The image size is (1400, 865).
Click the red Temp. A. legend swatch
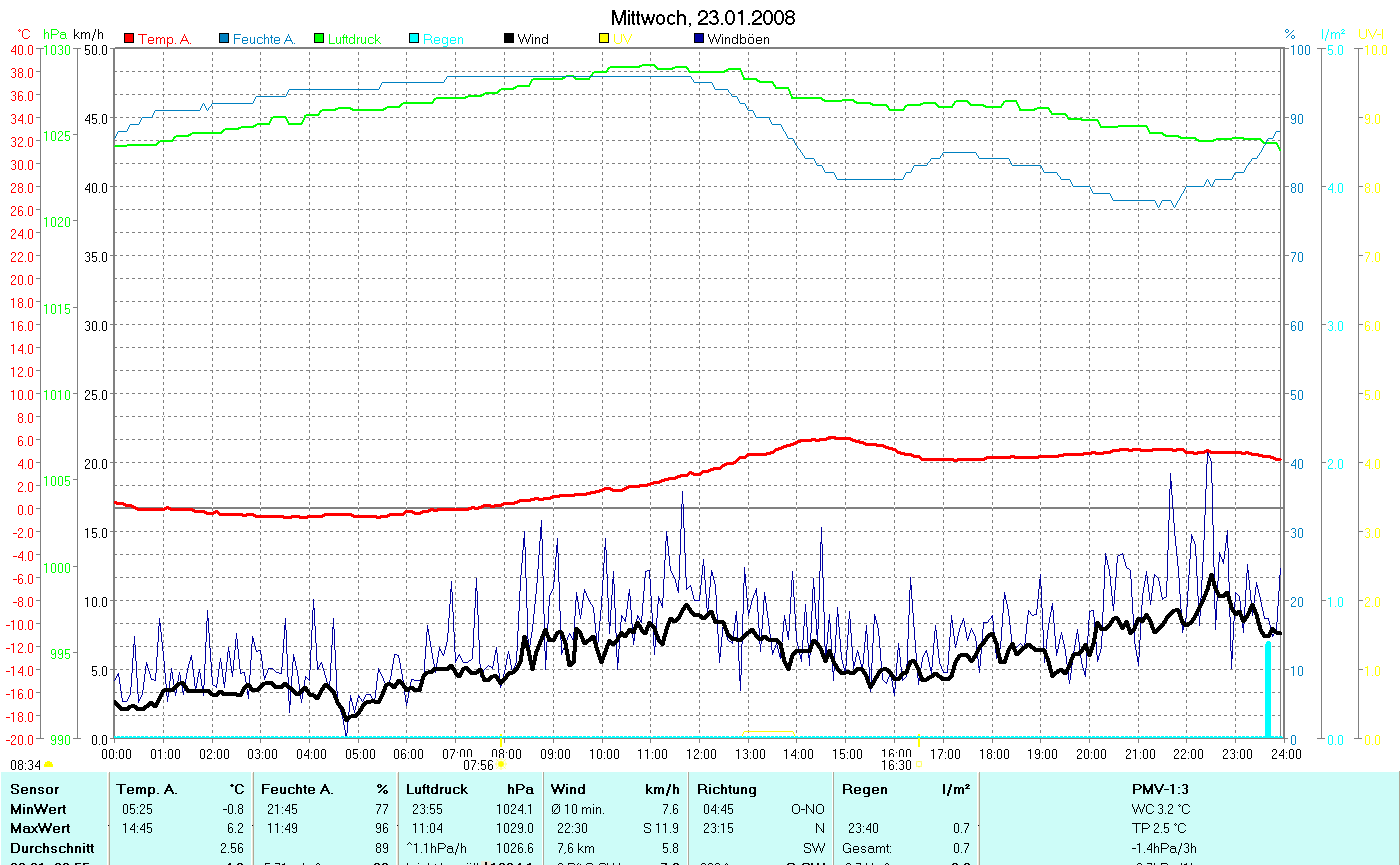[129, 39]
